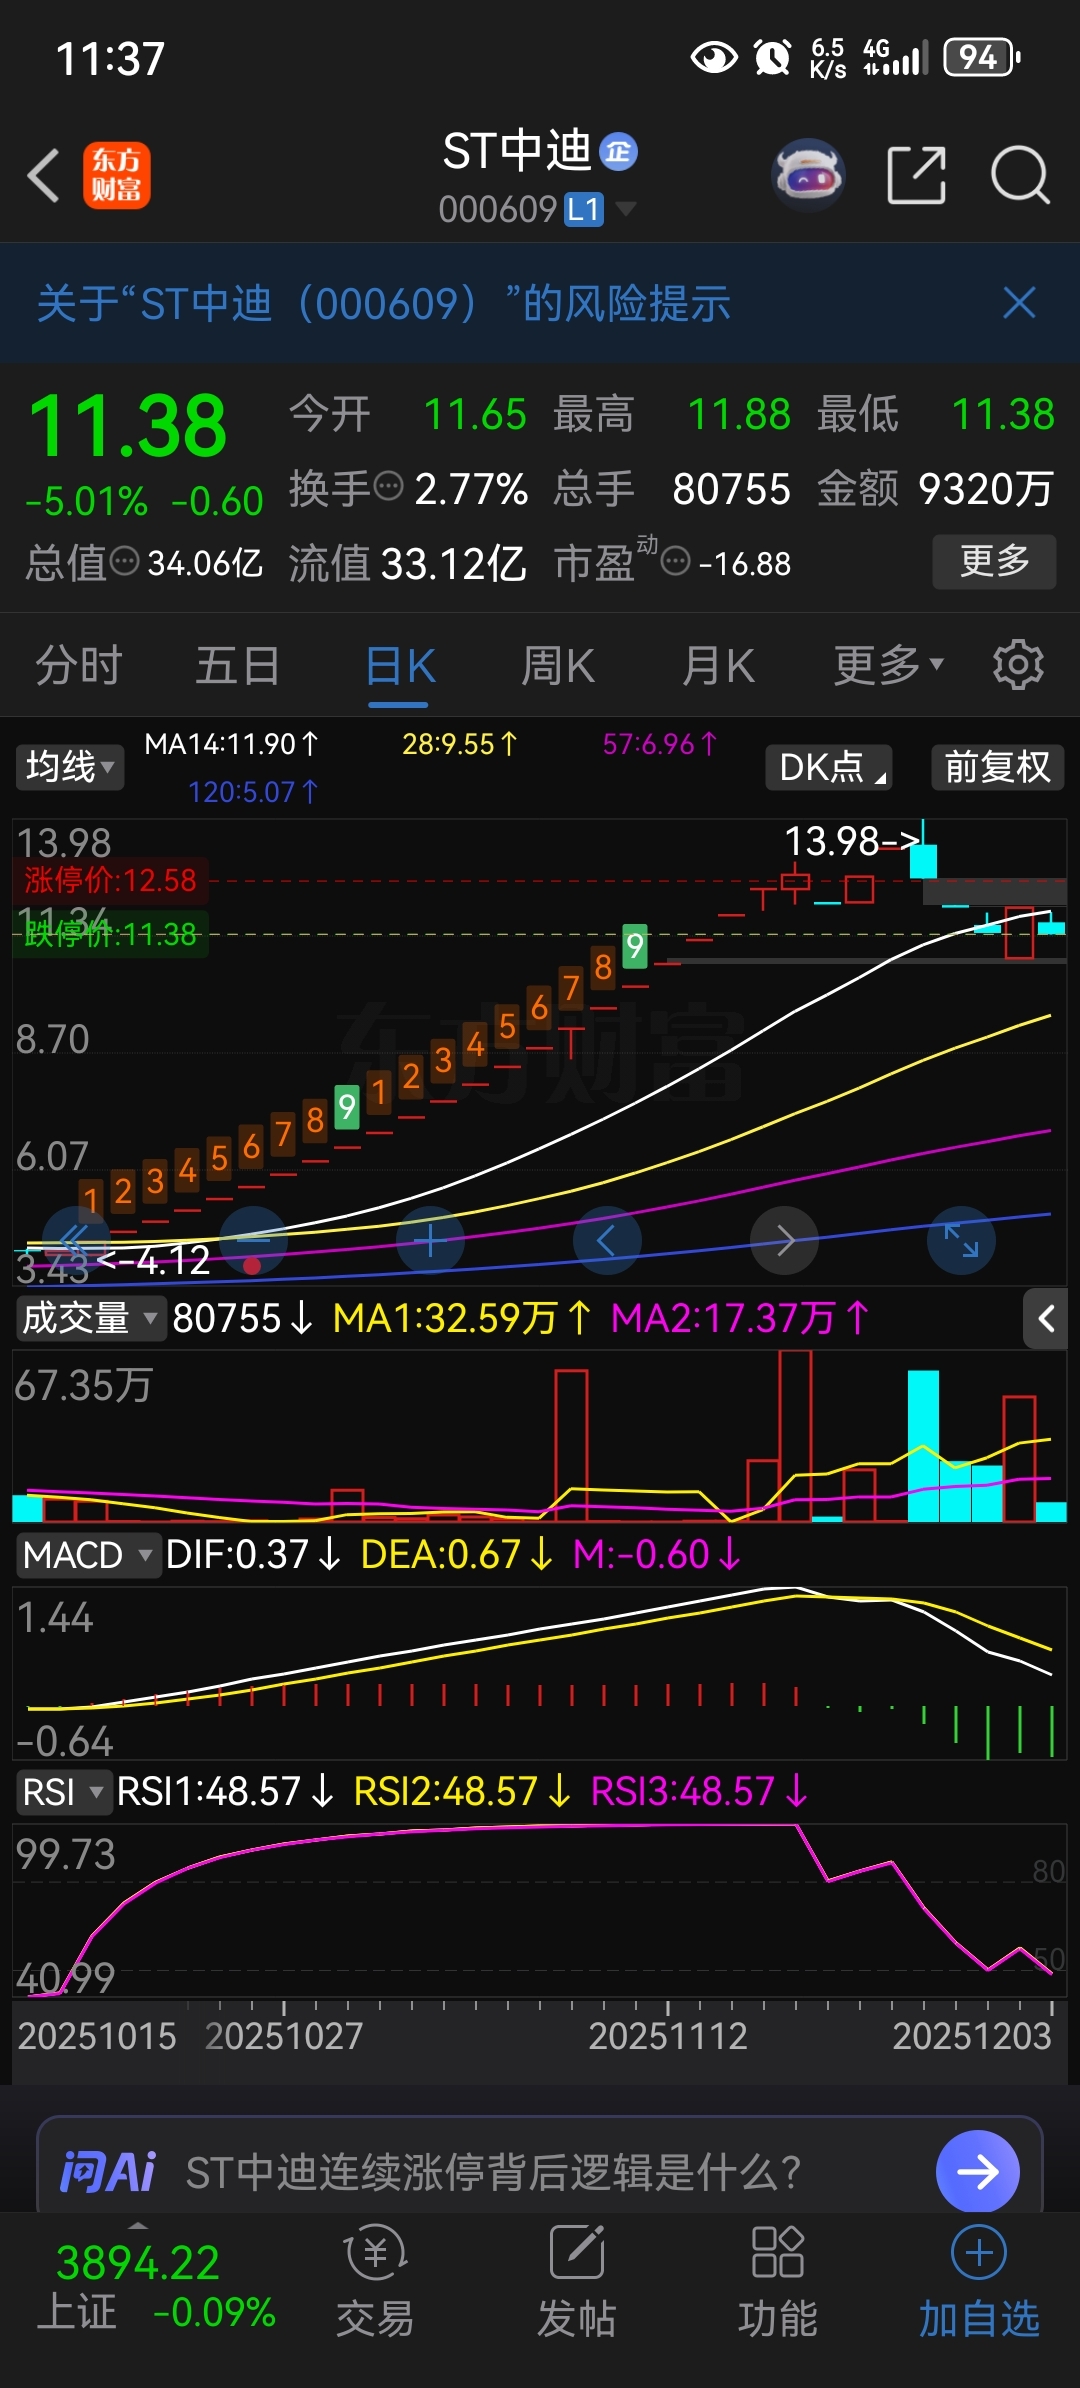The height and width of the screenshot is (2388, 1080).
Task: Tap the 问AI question input field
Action: coord(494,2173)
